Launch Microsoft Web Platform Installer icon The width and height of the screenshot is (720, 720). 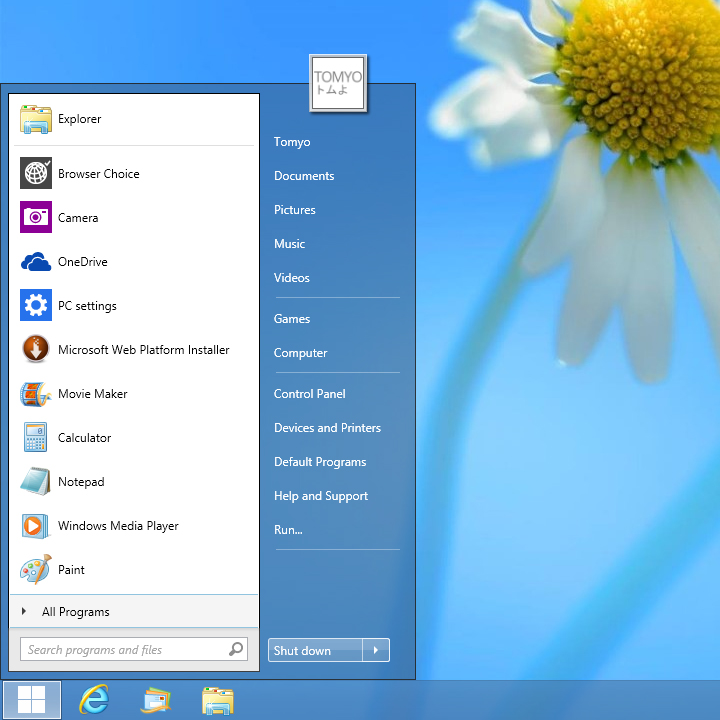click(x=36, y=350)
